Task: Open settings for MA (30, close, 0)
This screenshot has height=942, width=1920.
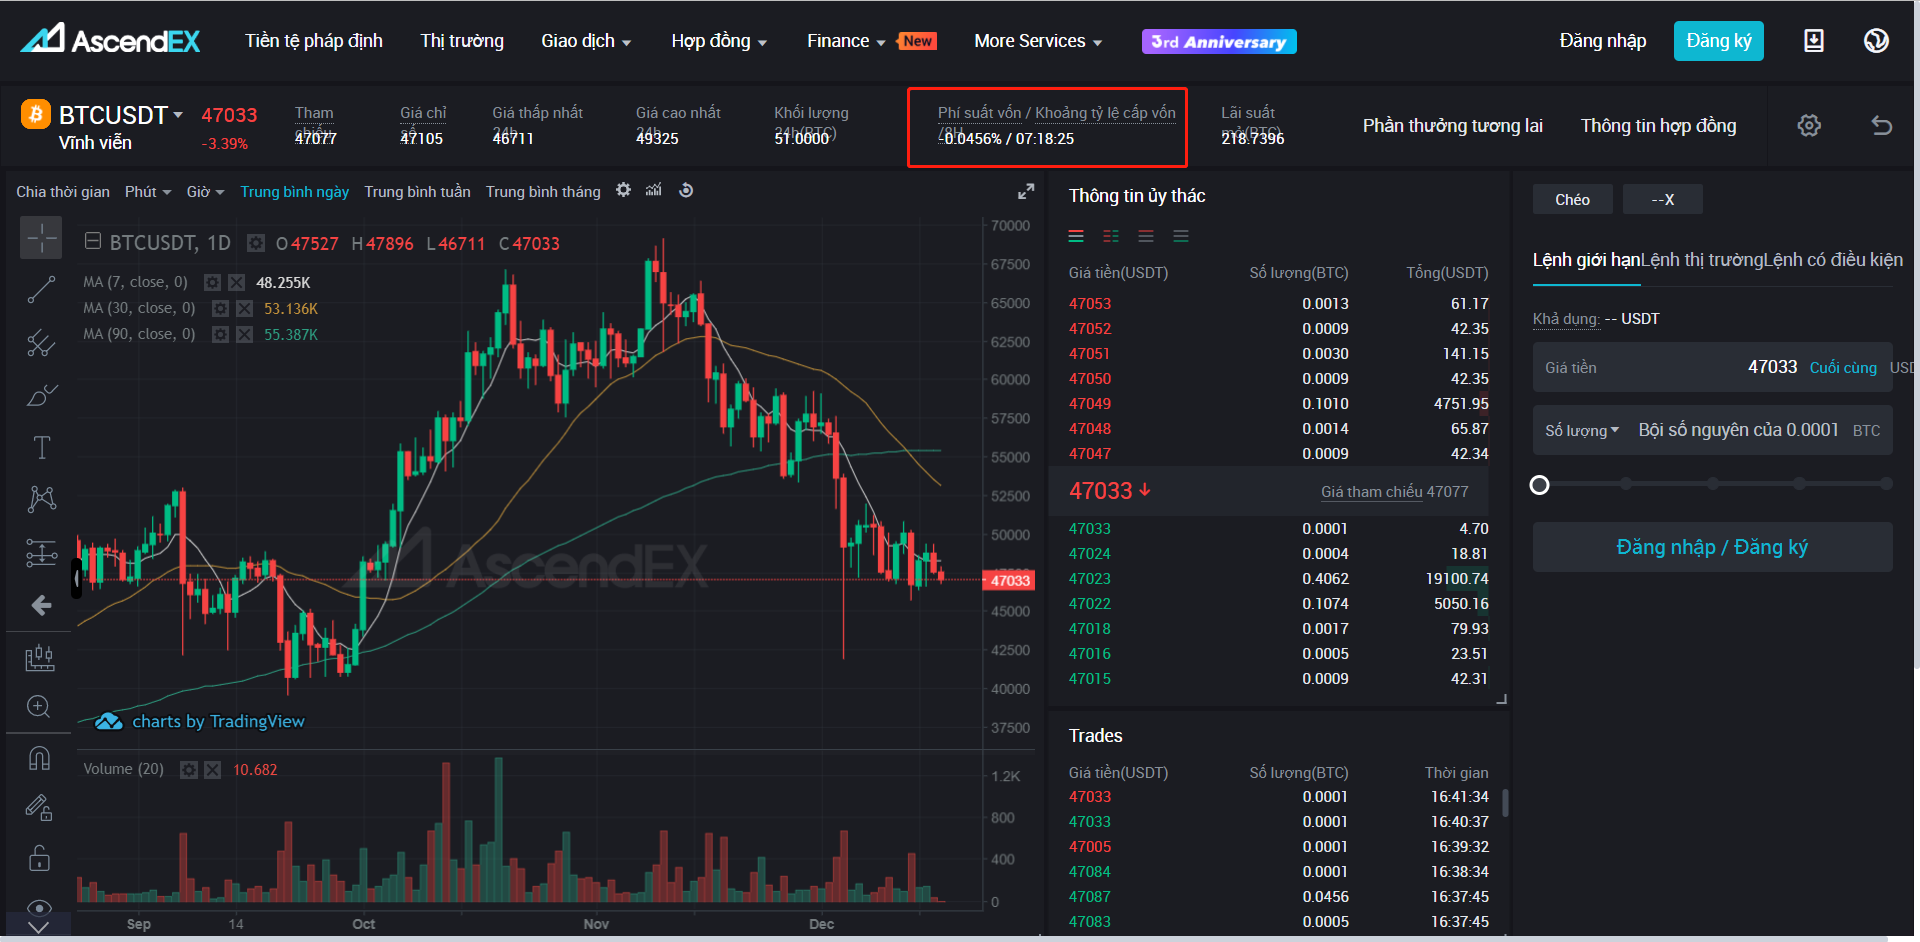Action: [220, 308]
